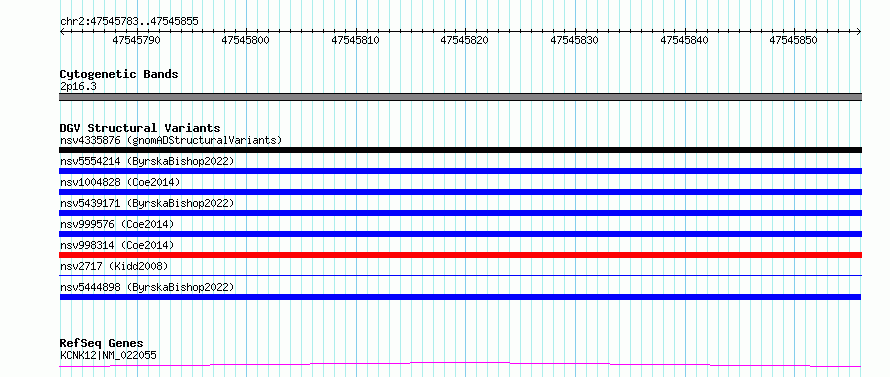The image size is (890, 377).
Task: Select the blue bar under nsv999576
Action: (x=460, y=234)
